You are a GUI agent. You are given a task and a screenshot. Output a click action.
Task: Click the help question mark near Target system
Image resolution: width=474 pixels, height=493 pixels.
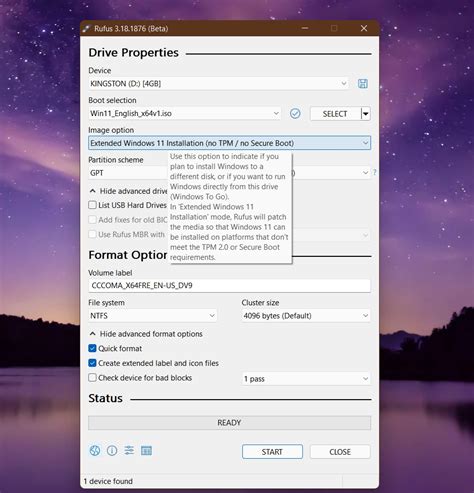point(374,172)
